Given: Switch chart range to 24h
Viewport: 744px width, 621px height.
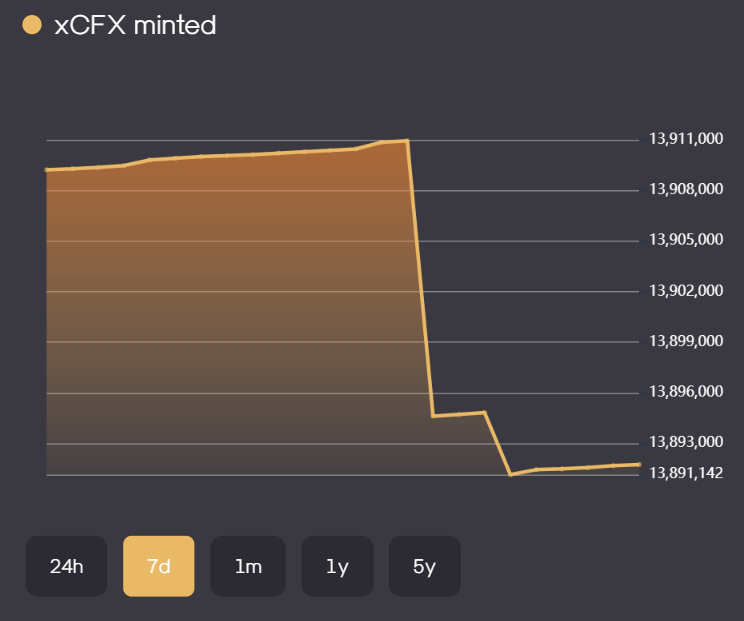Looking at the screenshot, I should coord(66,566).
